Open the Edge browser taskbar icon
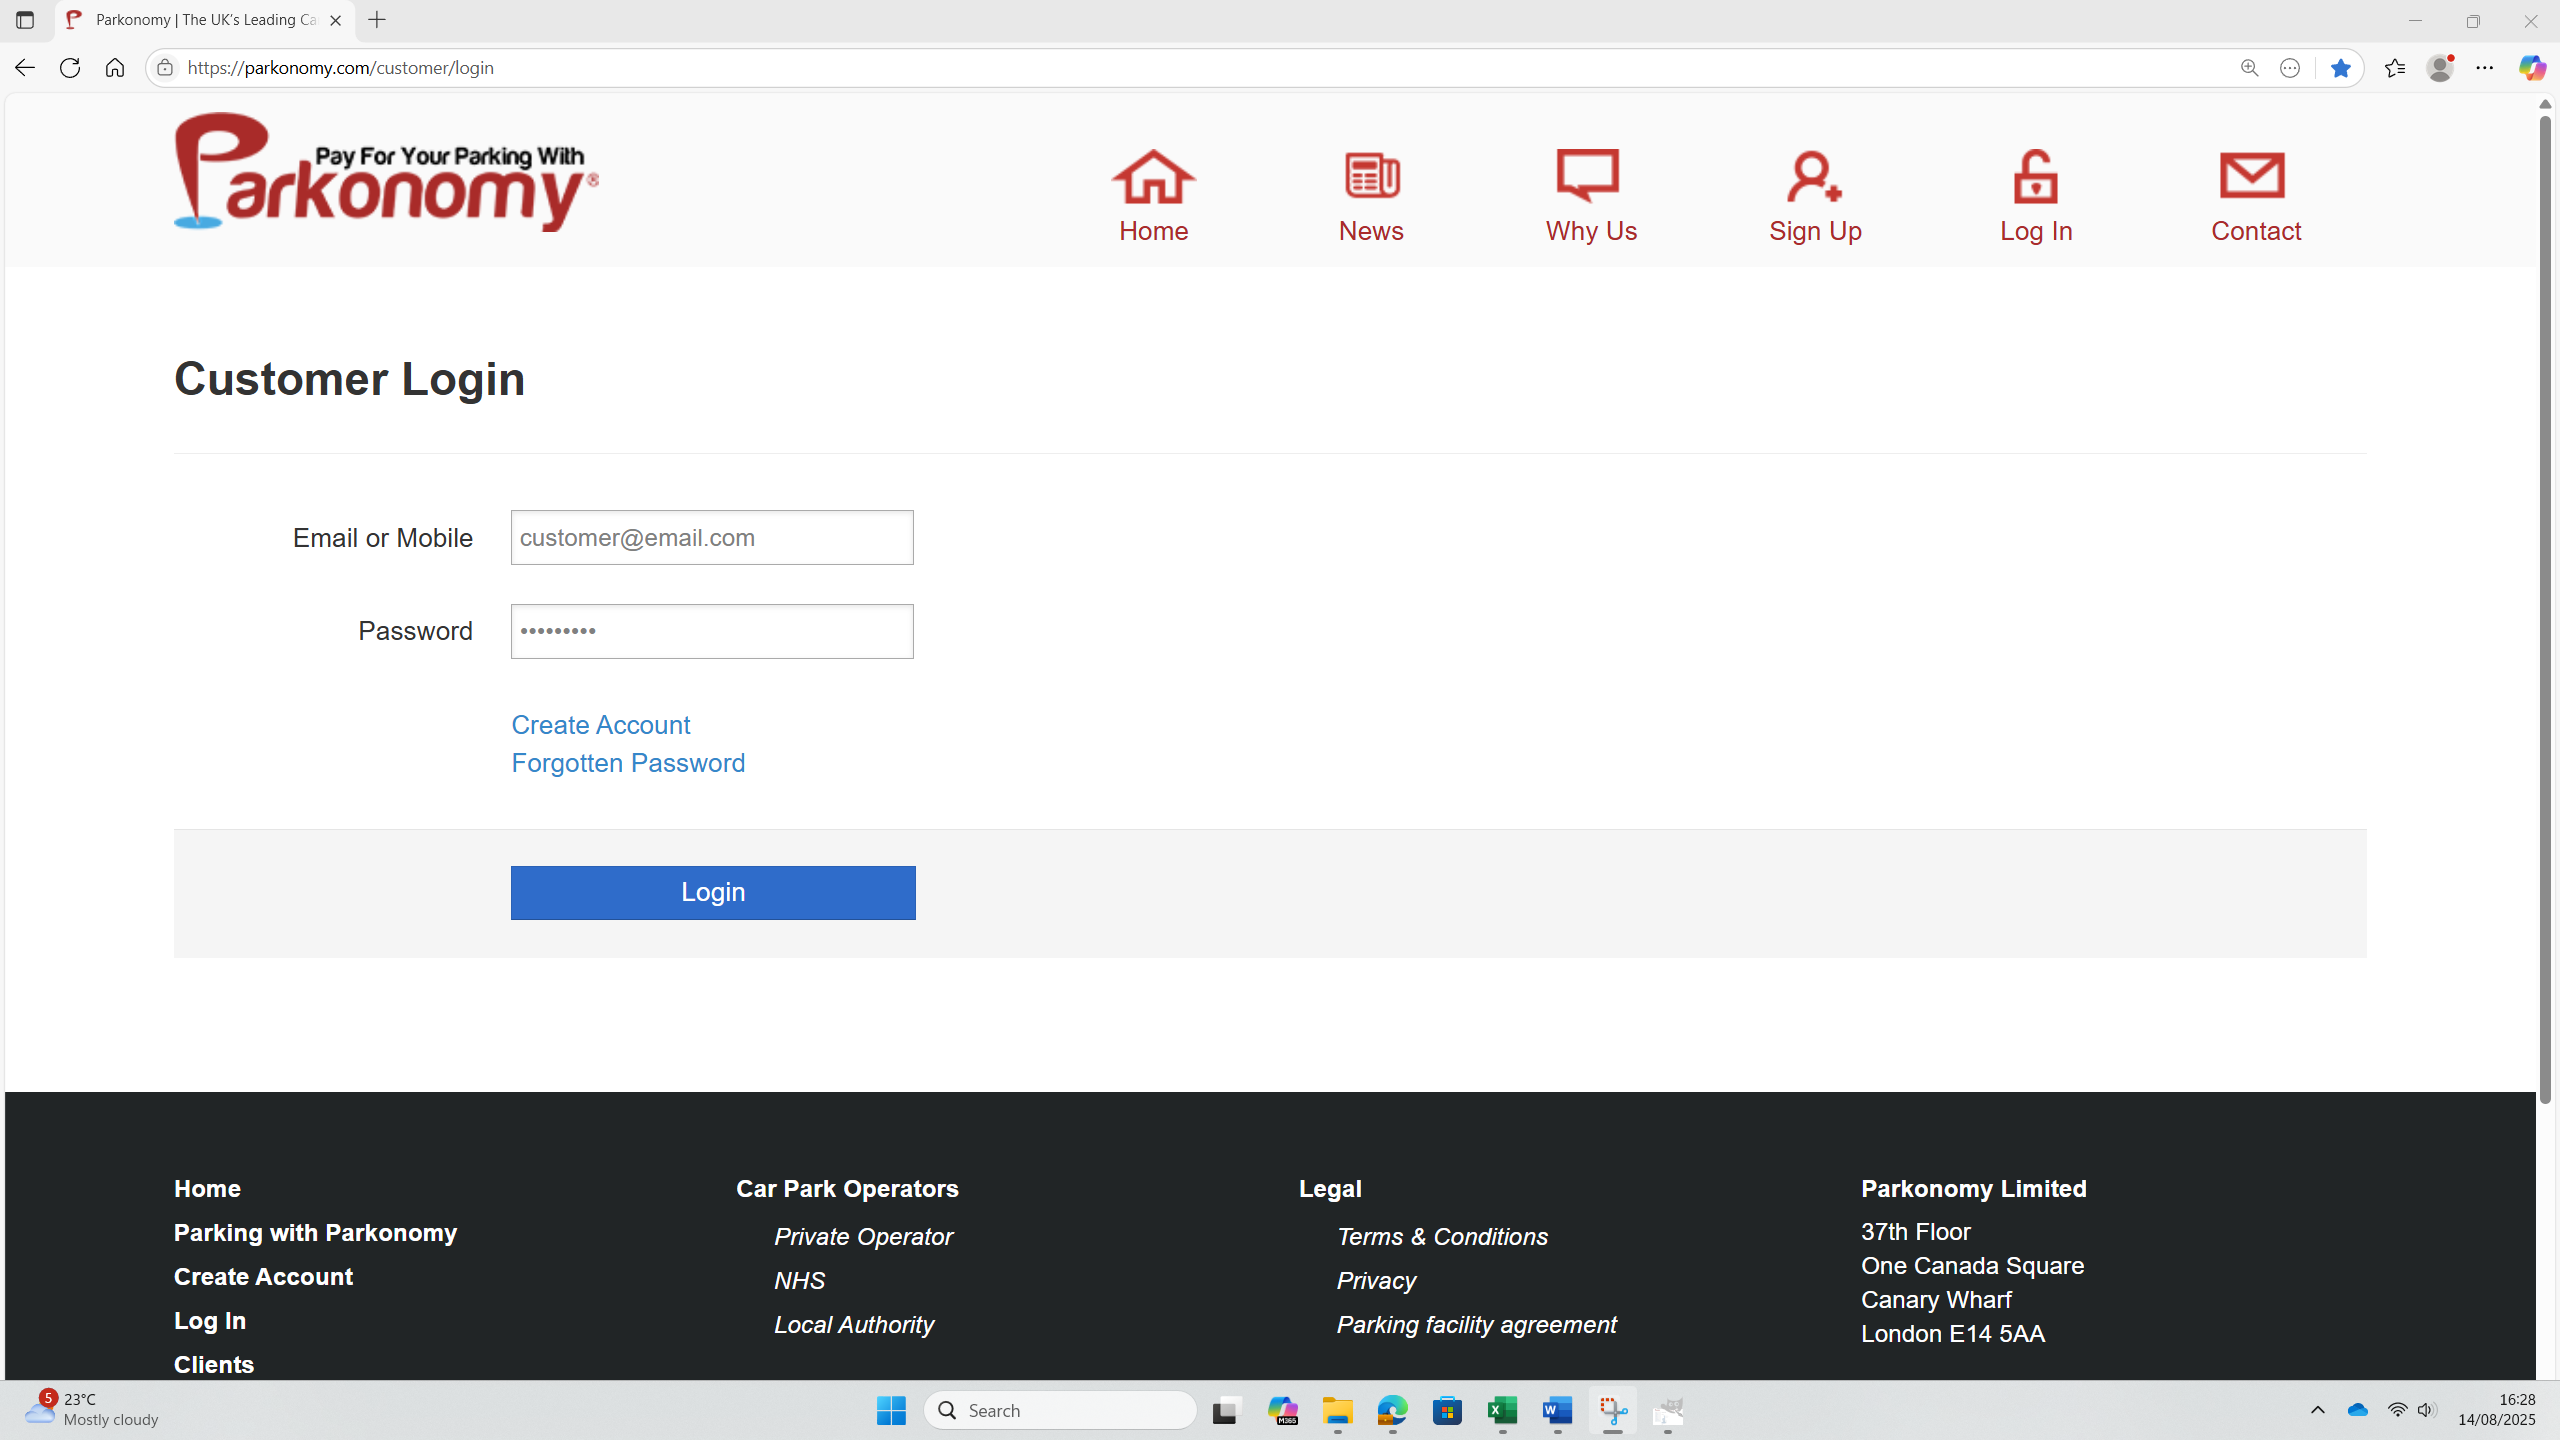Image resolution: width=2560 pixels, height=1440 pixels. [1392, 1410]
